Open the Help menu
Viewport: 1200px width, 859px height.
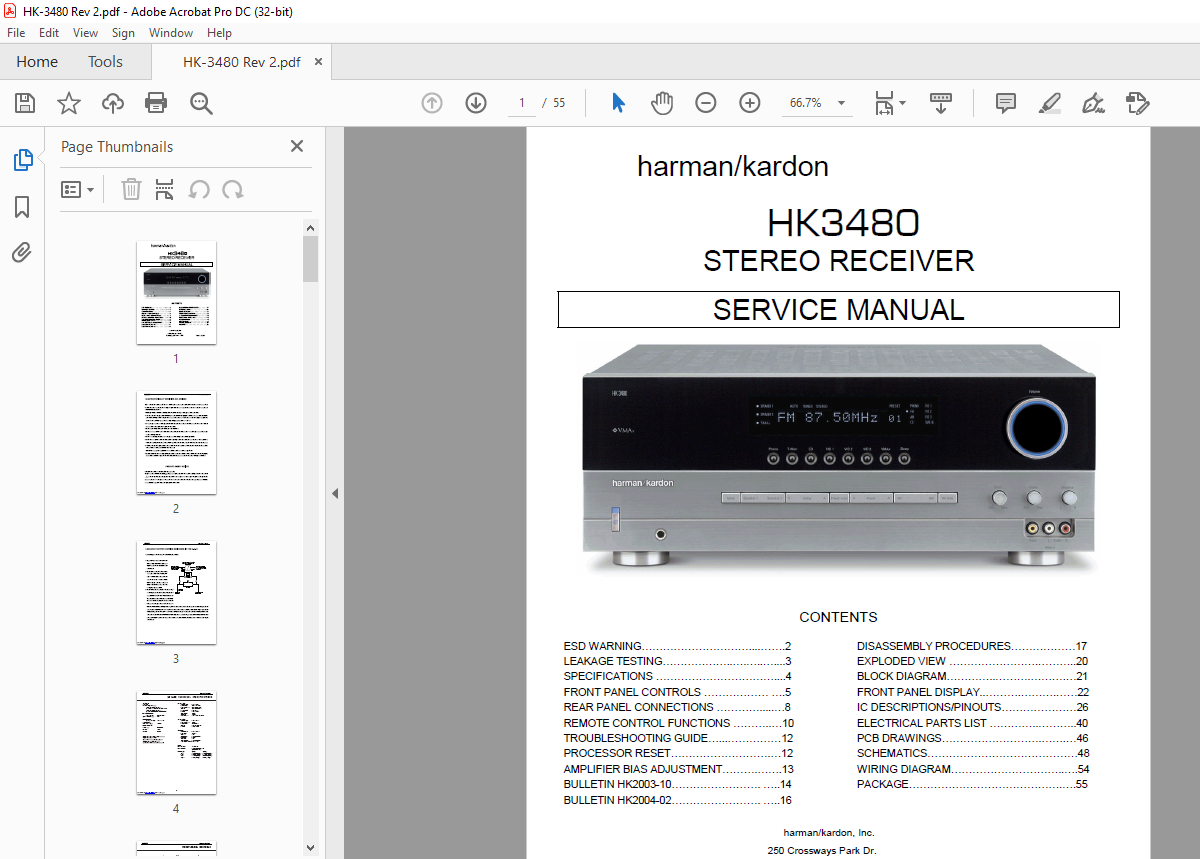(219, 33)
